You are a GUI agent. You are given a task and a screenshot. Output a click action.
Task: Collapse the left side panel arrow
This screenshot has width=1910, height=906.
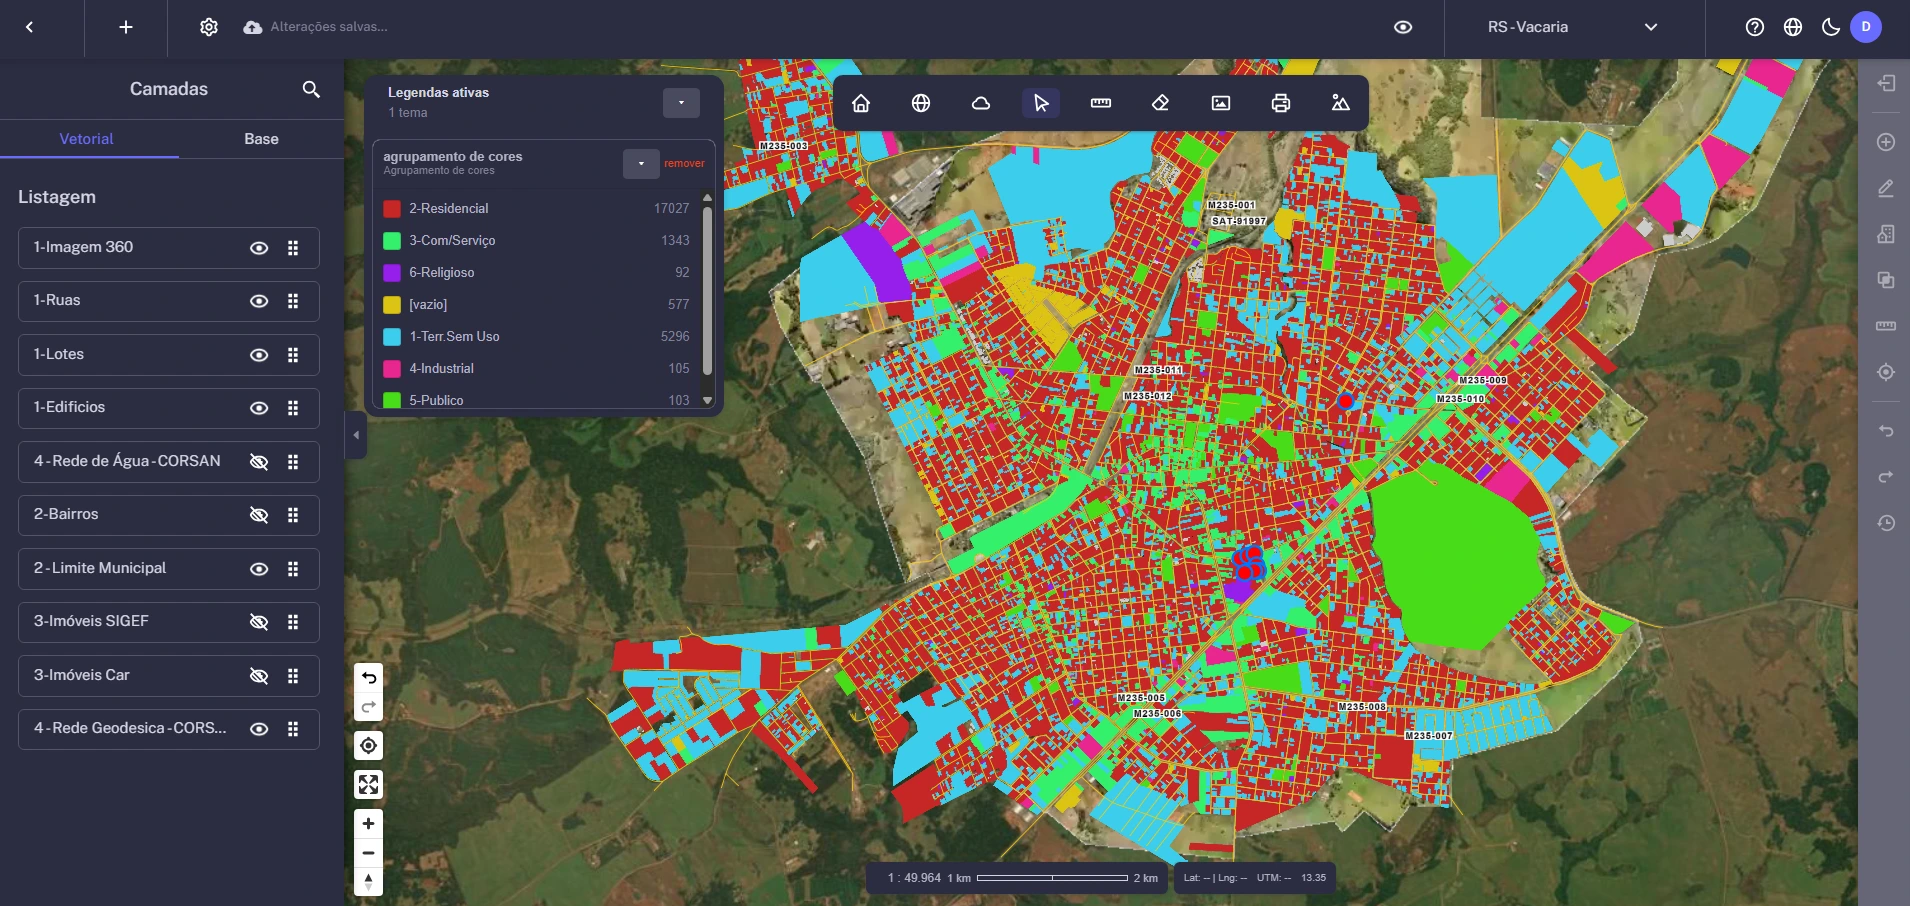[356, 435]
